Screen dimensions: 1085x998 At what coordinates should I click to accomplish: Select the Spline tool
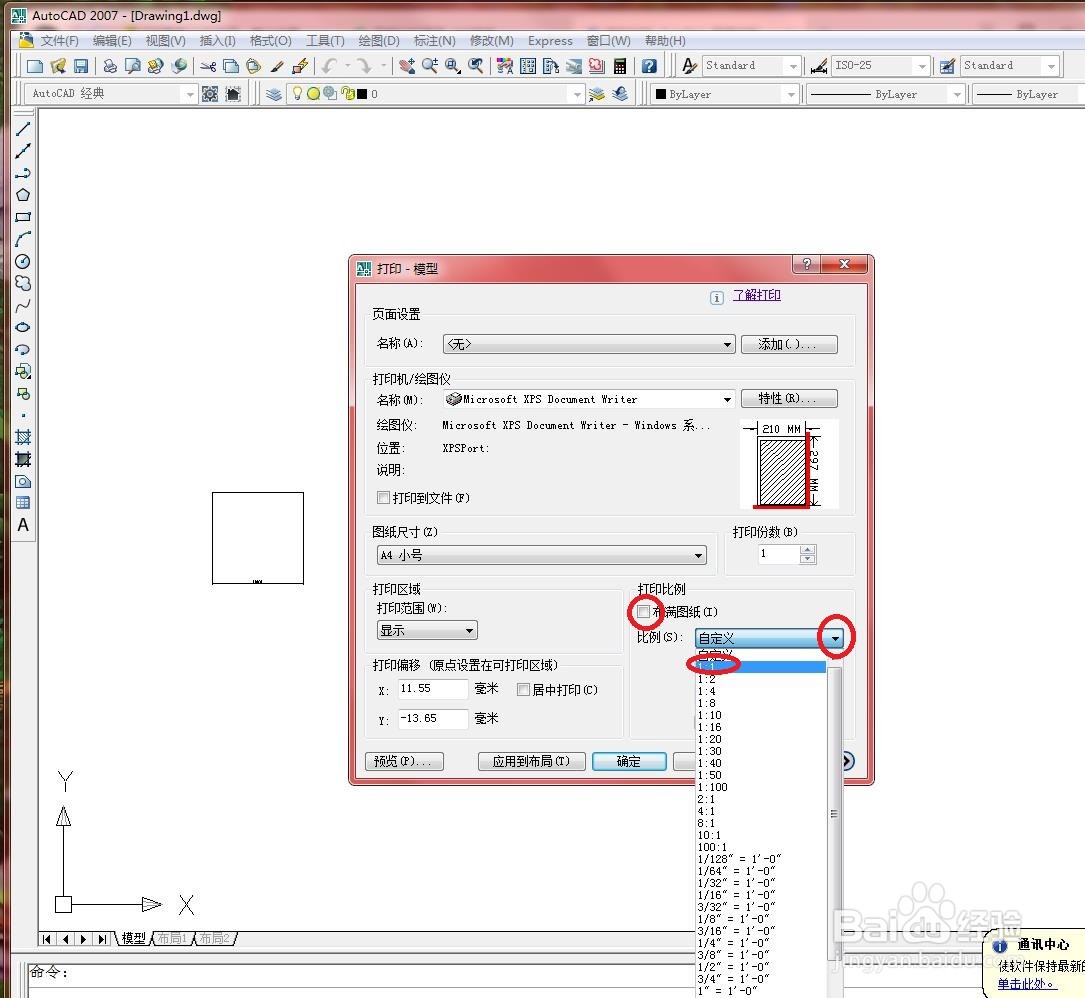coord(23,305)
